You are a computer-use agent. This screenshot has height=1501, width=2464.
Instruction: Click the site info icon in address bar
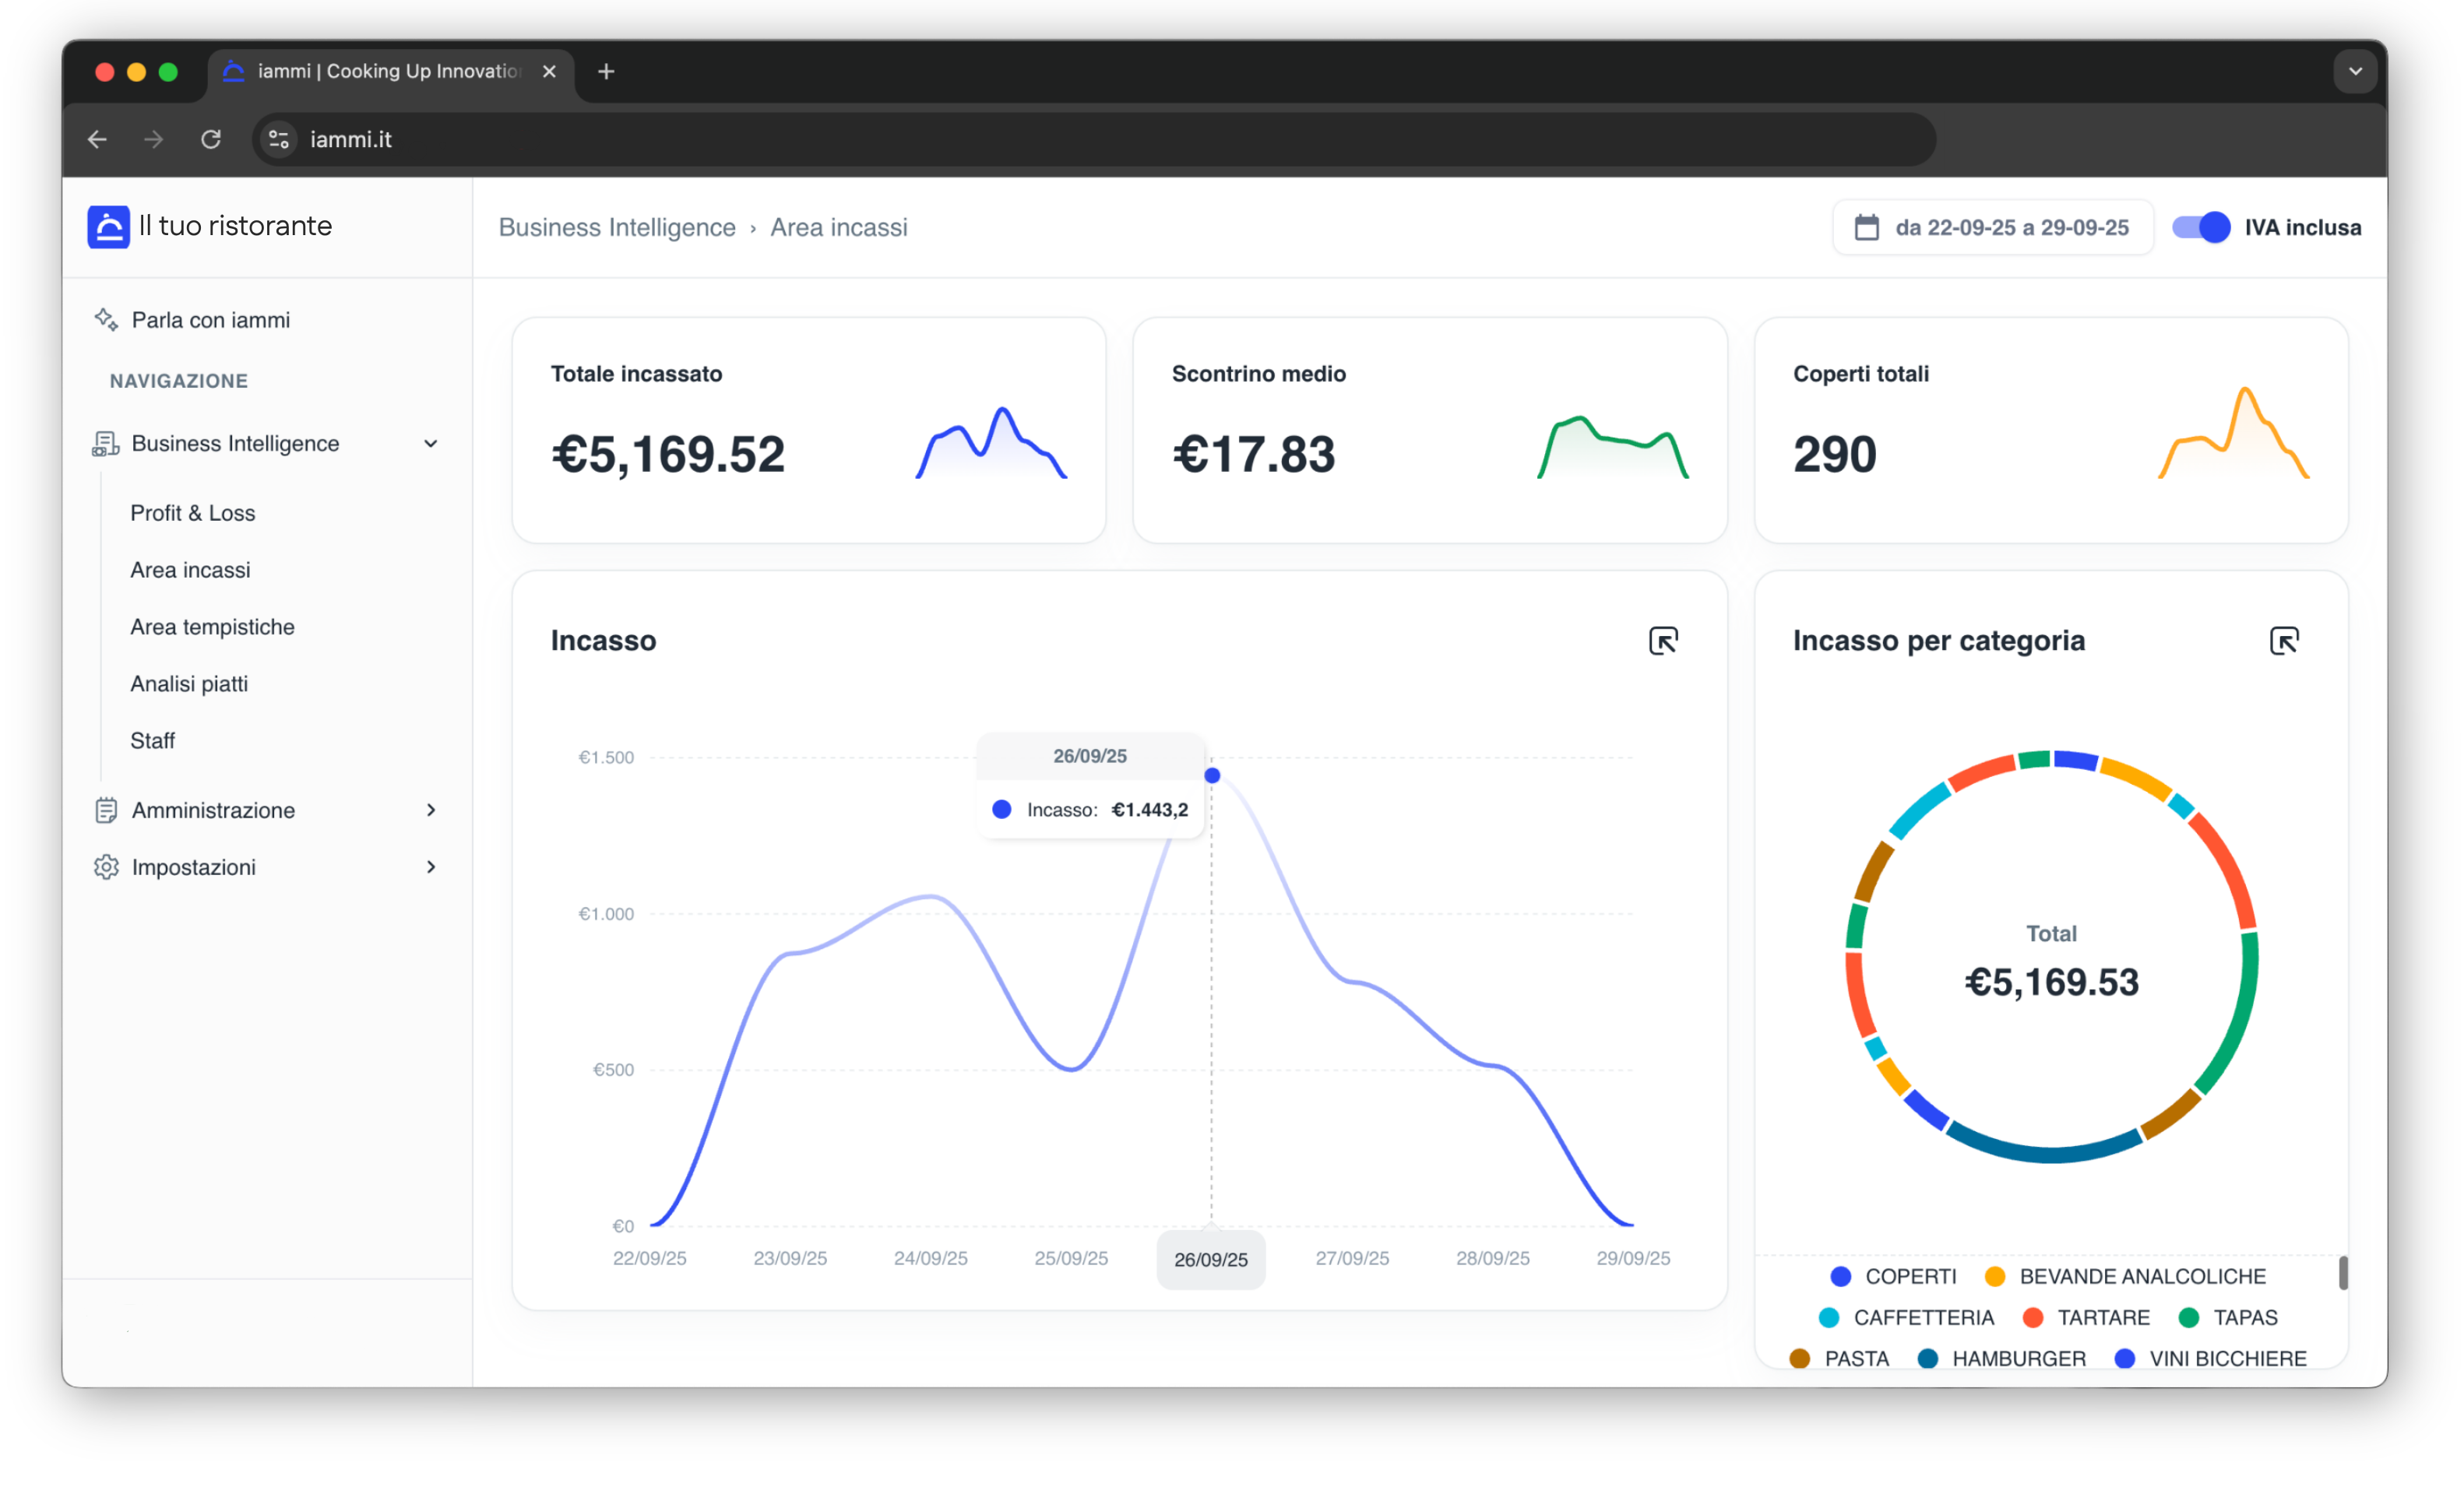coord(279,139)
